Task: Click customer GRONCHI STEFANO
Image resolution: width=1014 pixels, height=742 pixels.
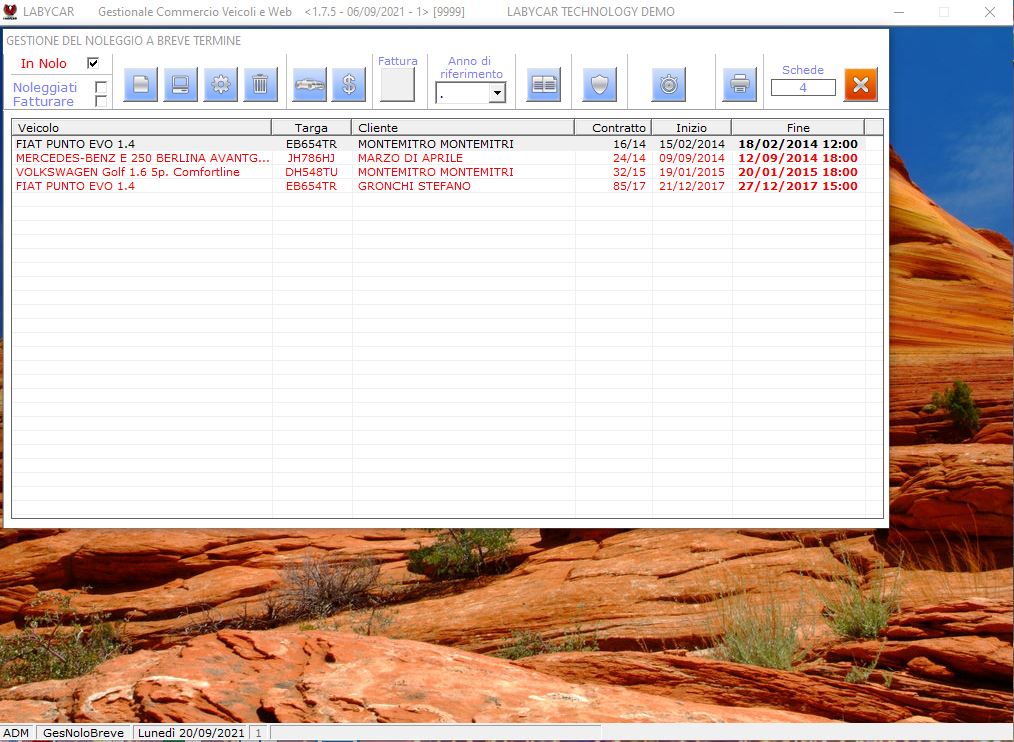Action: (x=414, y=186)
